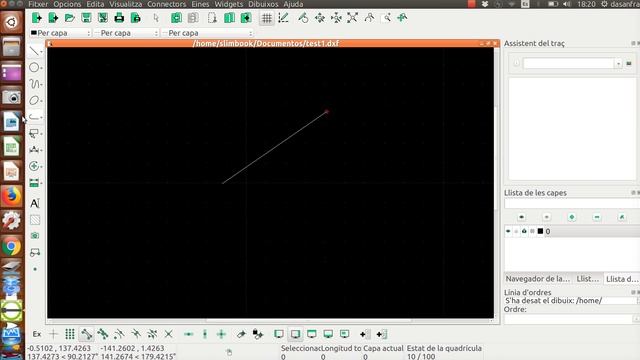Screen dimensions: 640x360
Task: Click the set relative zero icon
Action: pyautogui.click(x=241, y=334)
